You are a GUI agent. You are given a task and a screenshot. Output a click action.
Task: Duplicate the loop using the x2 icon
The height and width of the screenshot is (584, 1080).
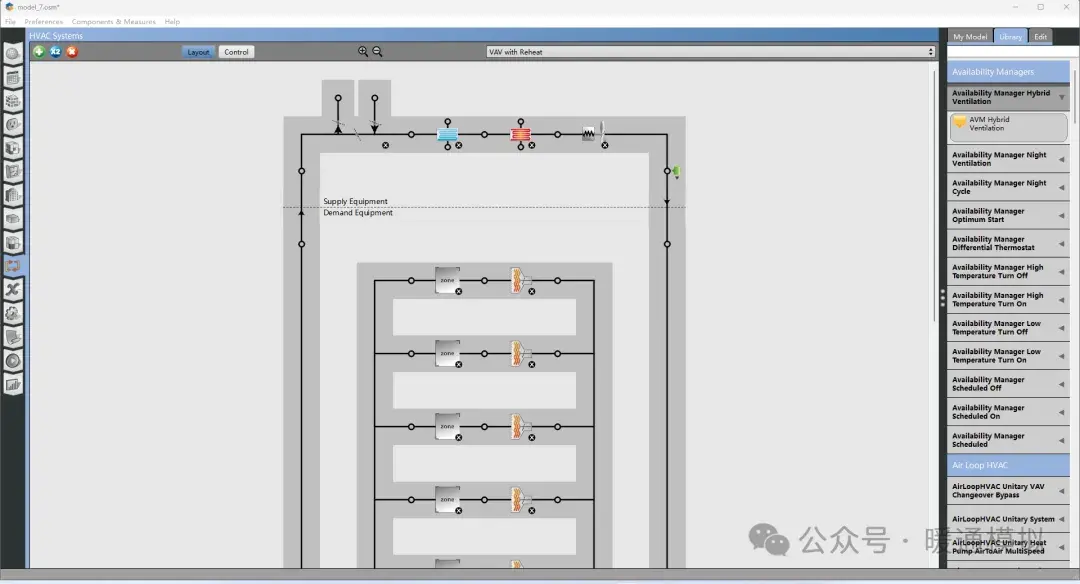coord(55,51)
